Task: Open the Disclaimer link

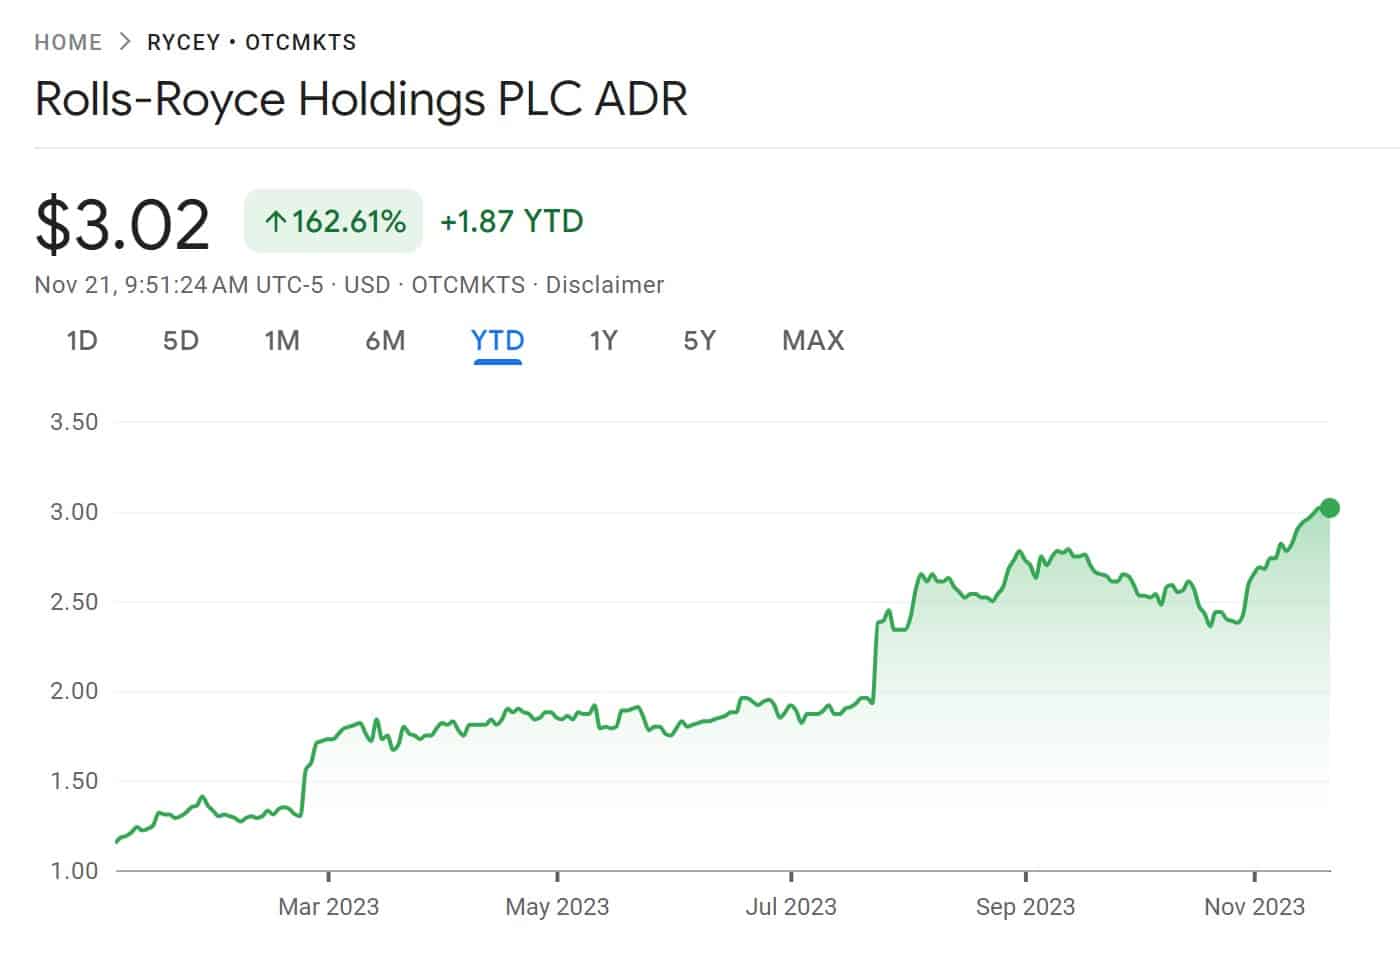Action: pos(604,285)
